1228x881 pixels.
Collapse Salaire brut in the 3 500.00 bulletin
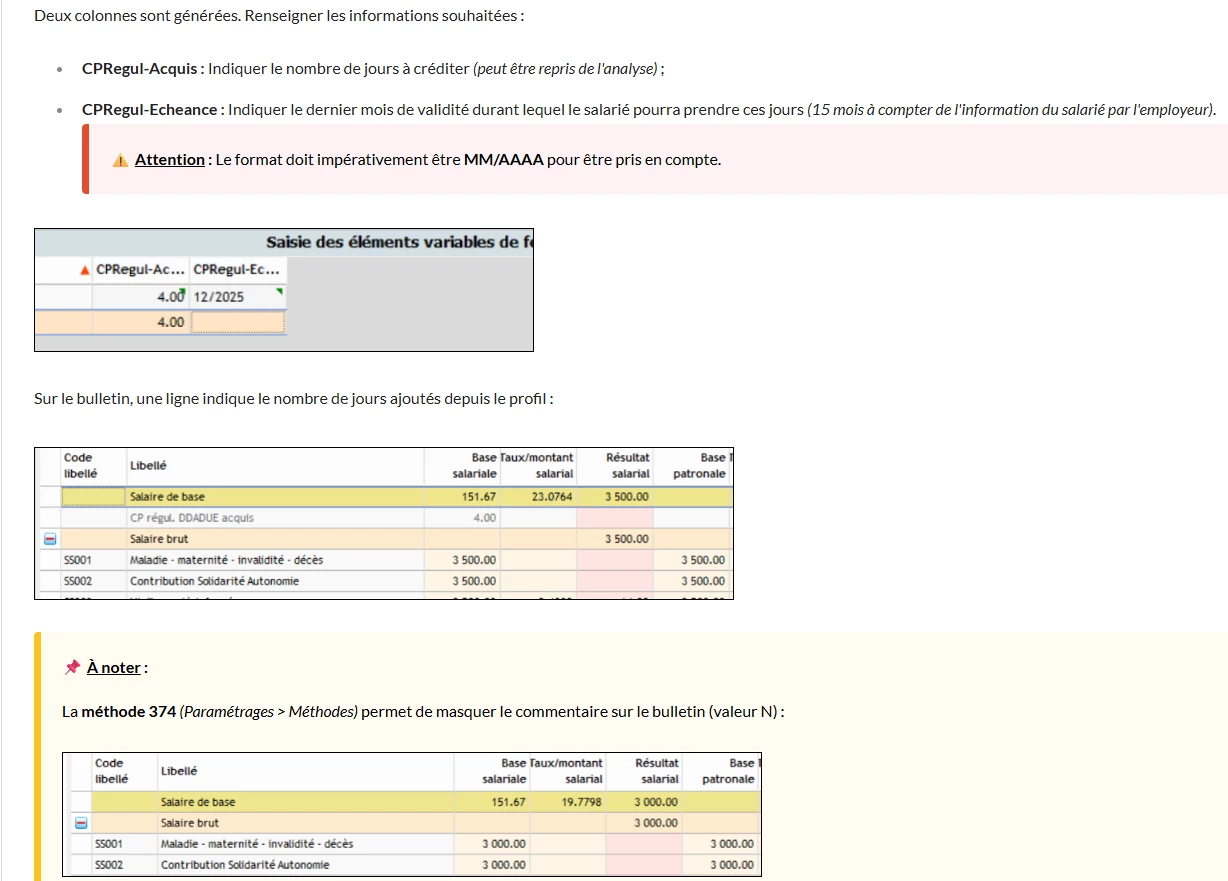coord(49,539)
